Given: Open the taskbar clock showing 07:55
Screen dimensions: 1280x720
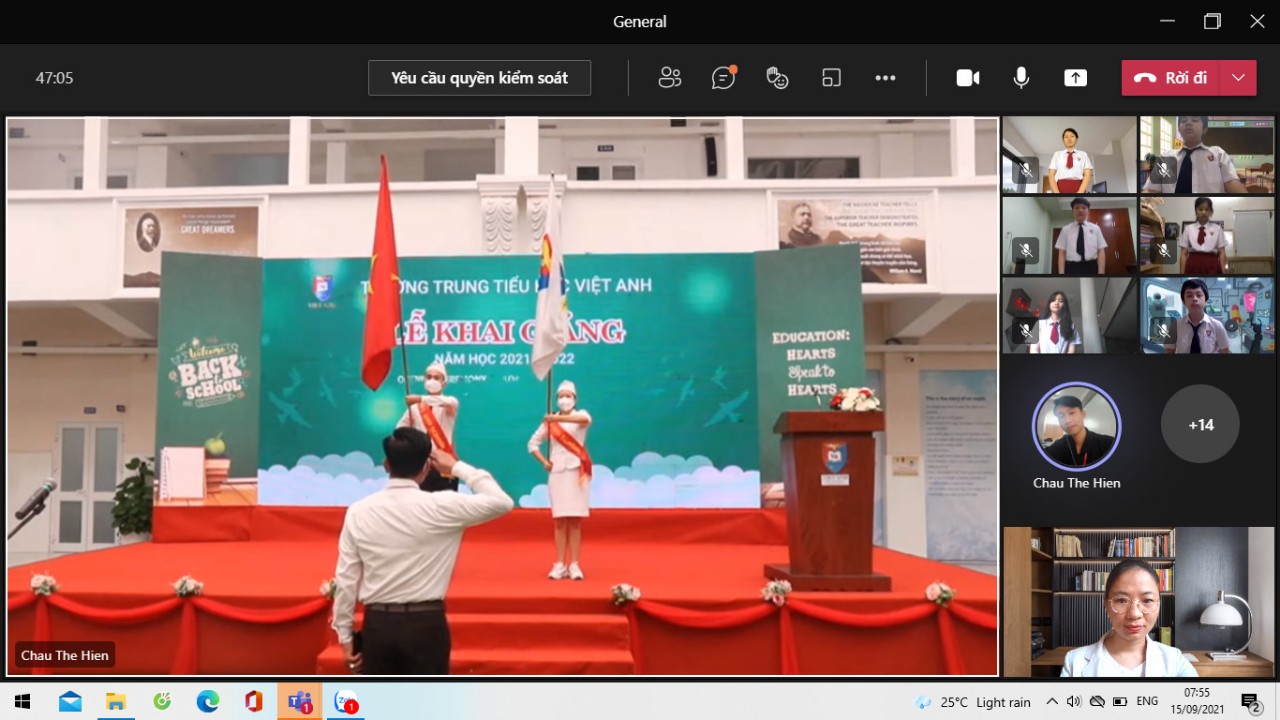Looking at the screenshot, I should pos(1197,702).
